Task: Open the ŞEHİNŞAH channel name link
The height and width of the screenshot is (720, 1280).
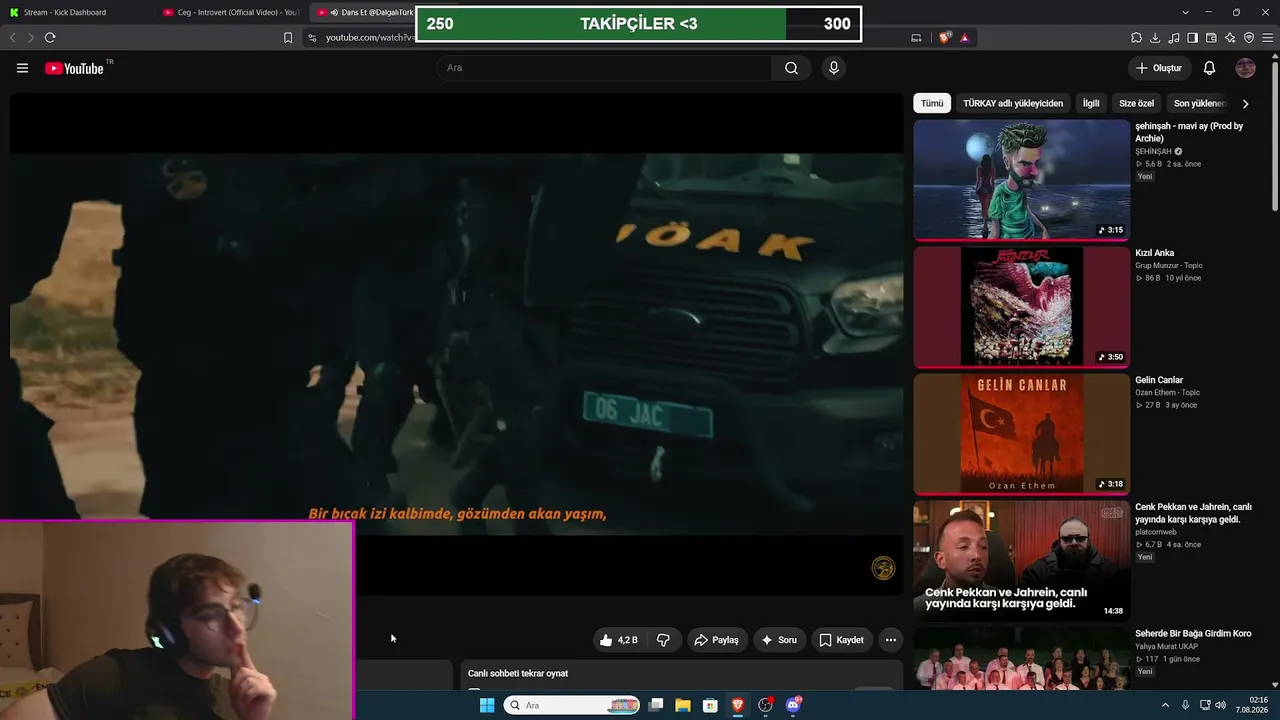Action: [1153, 152]
